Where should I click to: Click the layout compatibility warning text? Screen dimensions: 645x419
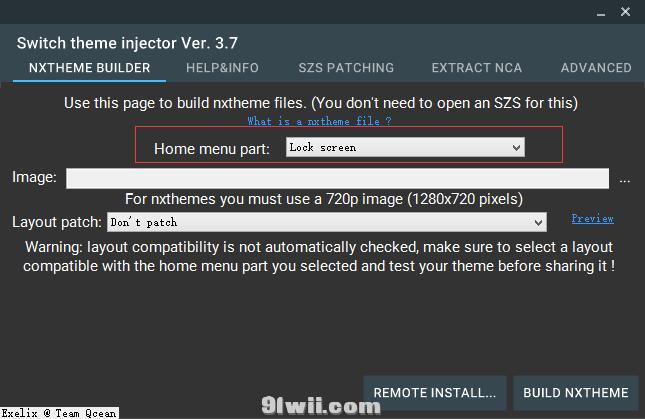[x=319, y=257]
